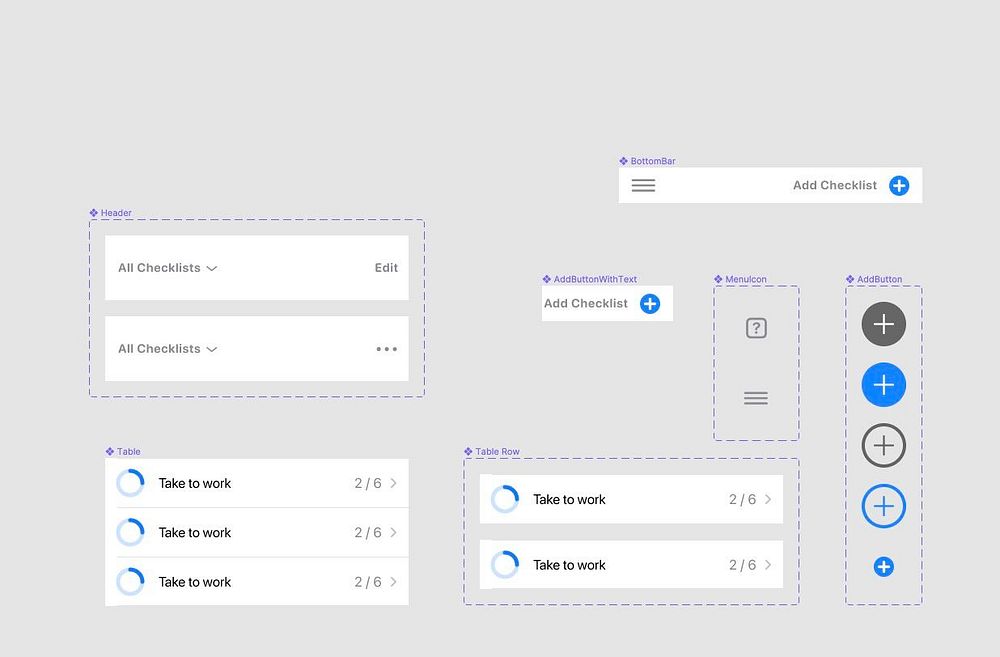
Task: Click the 2 / 6 count in second Table row
Action: [x=368, y=533]
